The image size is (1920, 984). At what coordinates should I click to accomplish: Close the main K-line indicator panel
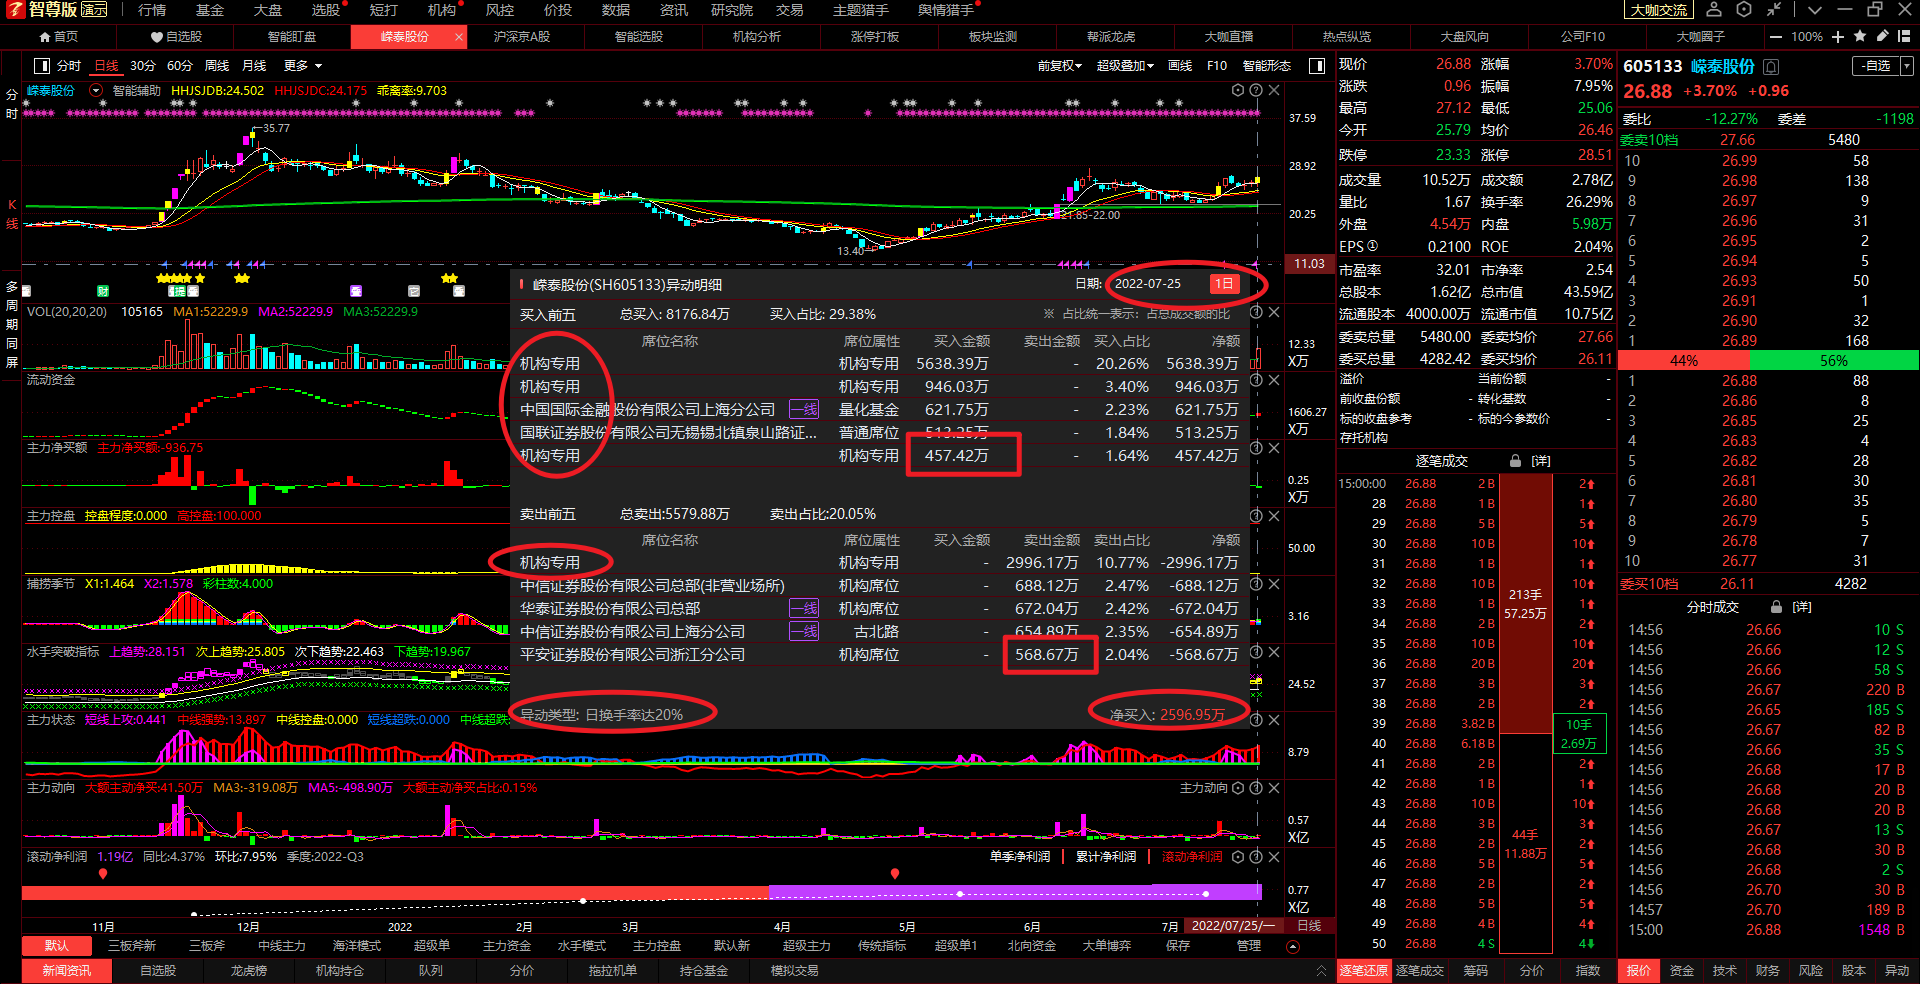pos(1274,90)
